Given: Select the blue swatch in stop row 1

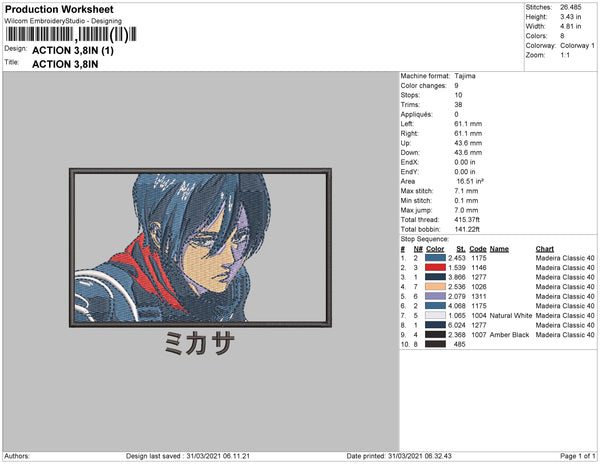Looking at the screenshot, I should 435,258.
